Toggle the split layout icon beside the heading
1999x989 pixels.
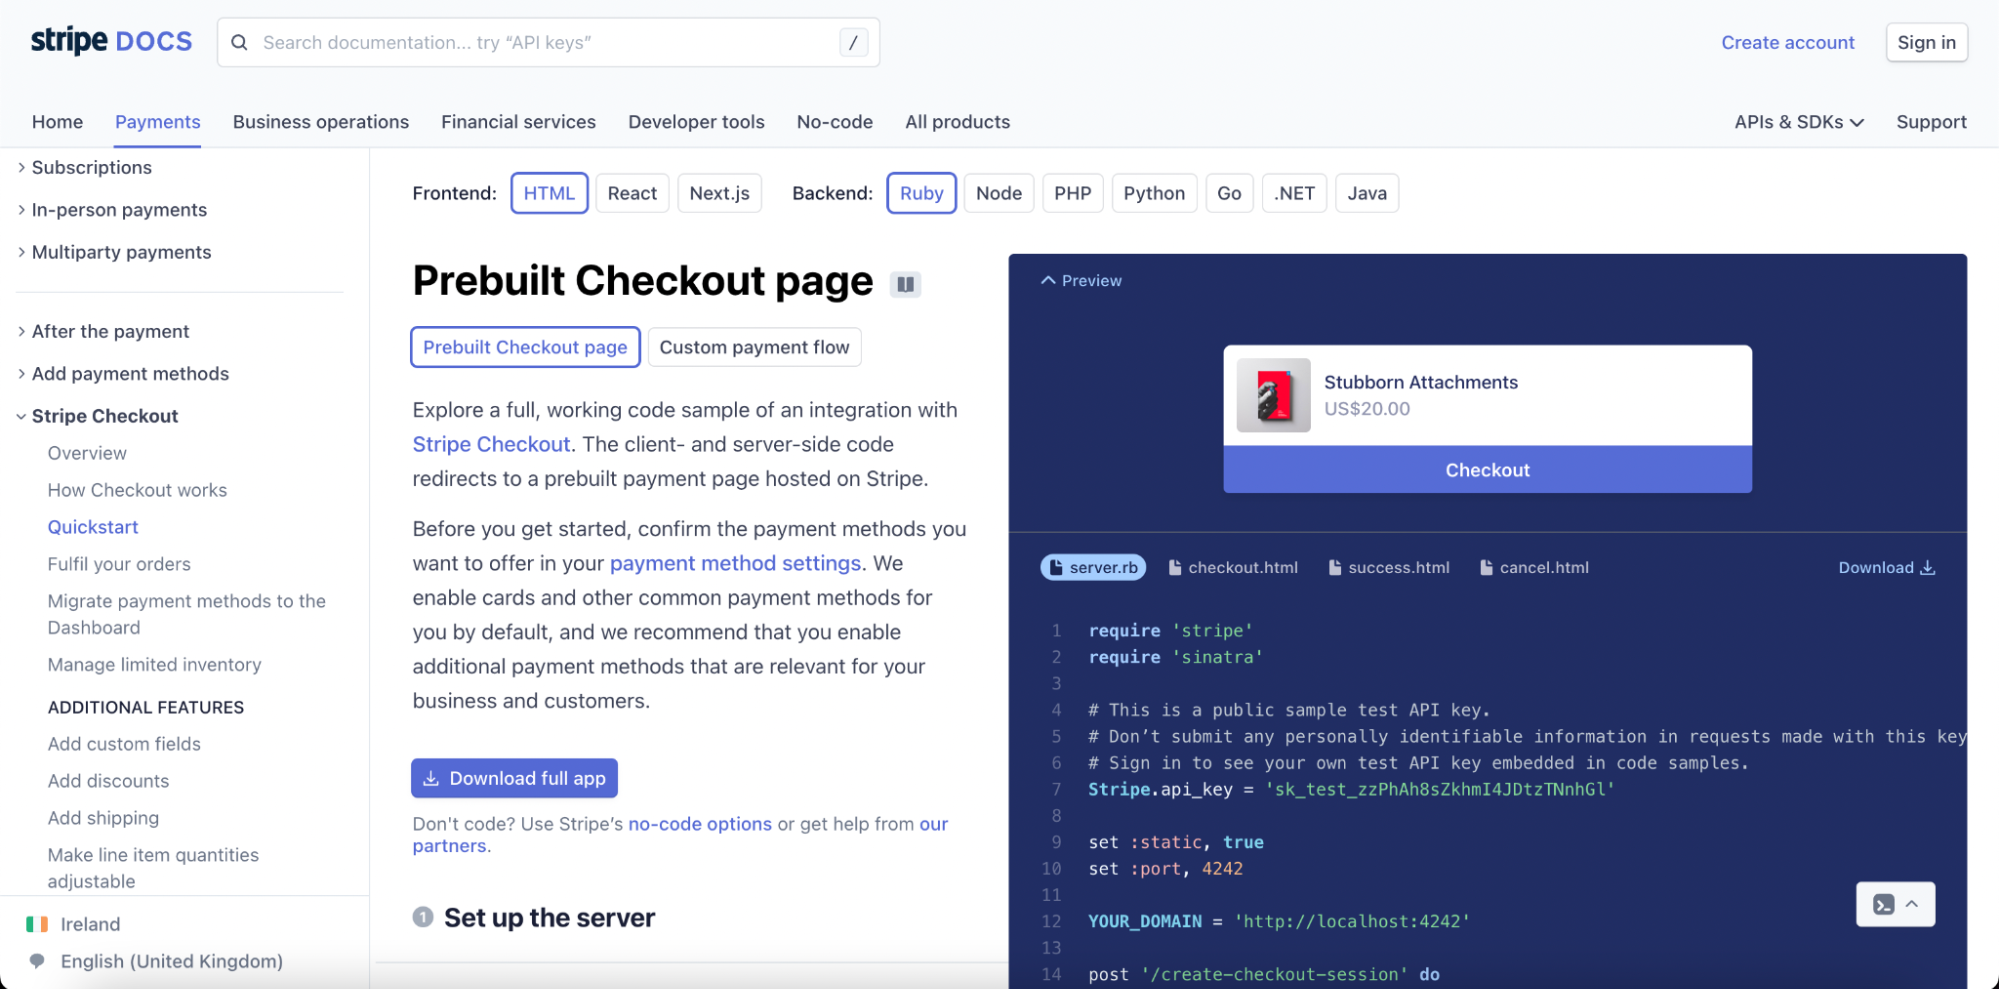pyautogui.click(x=905, y=284)
